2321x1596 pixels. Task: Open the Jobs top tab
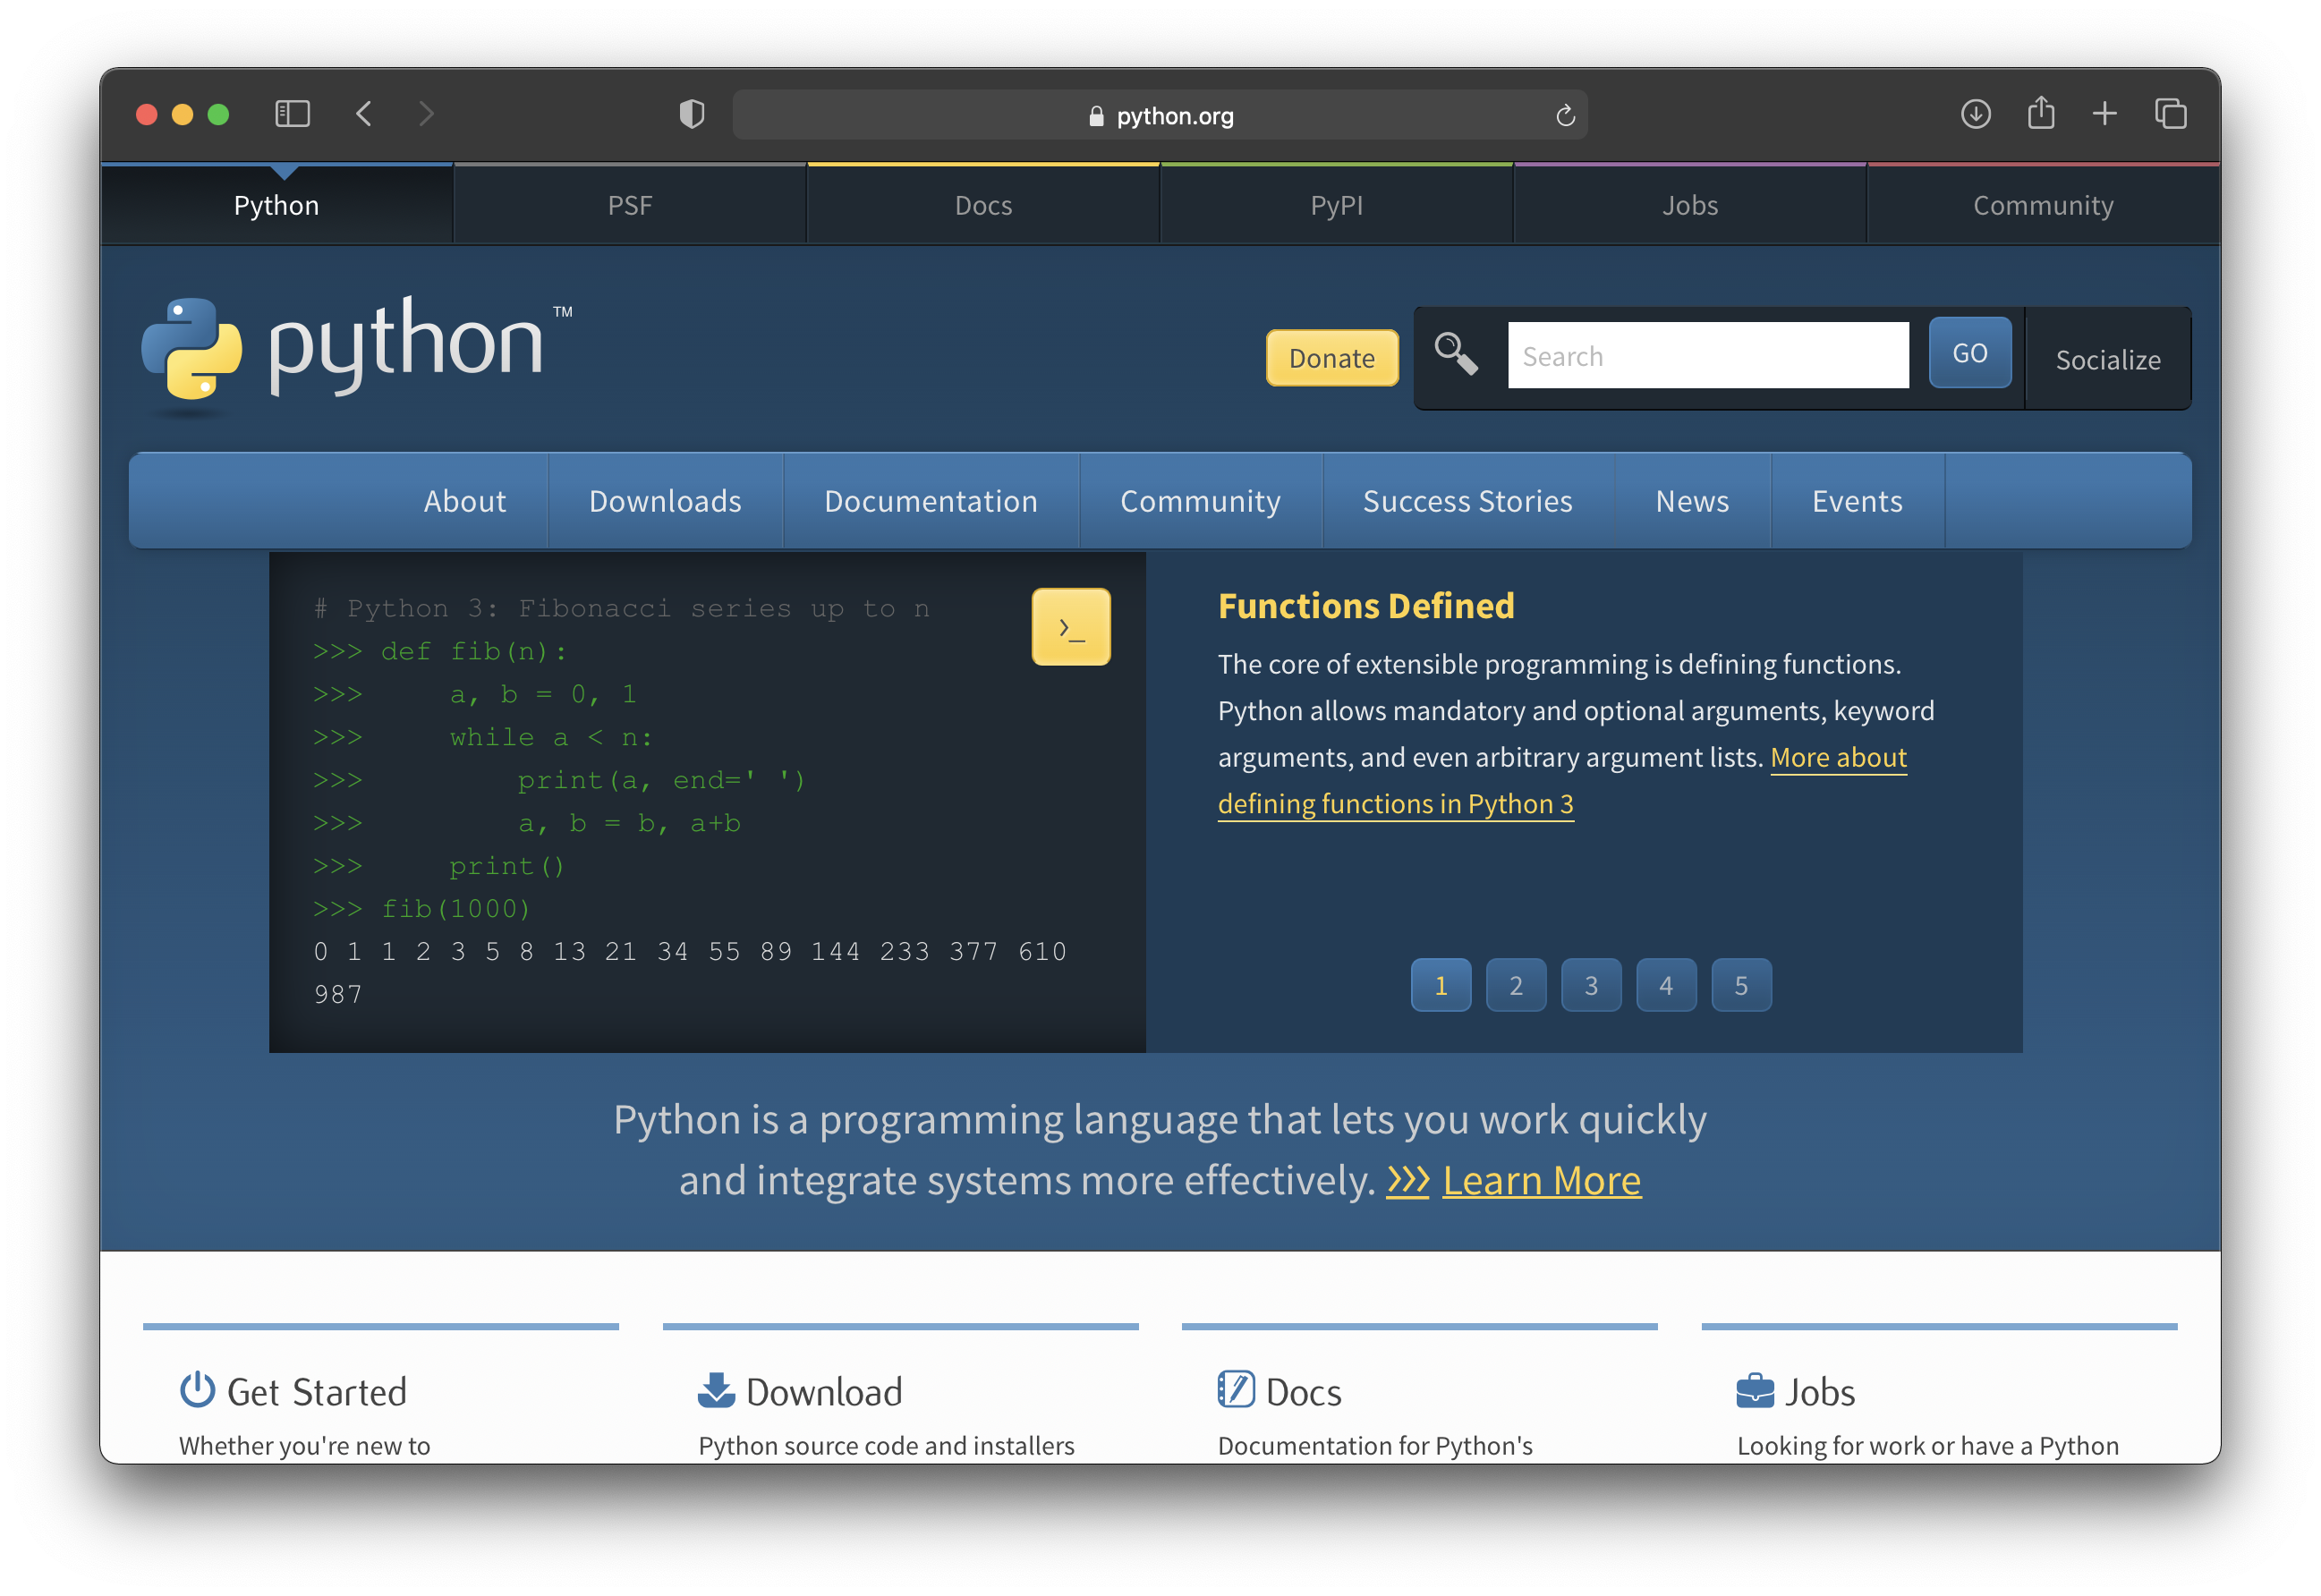(1690, 205)
